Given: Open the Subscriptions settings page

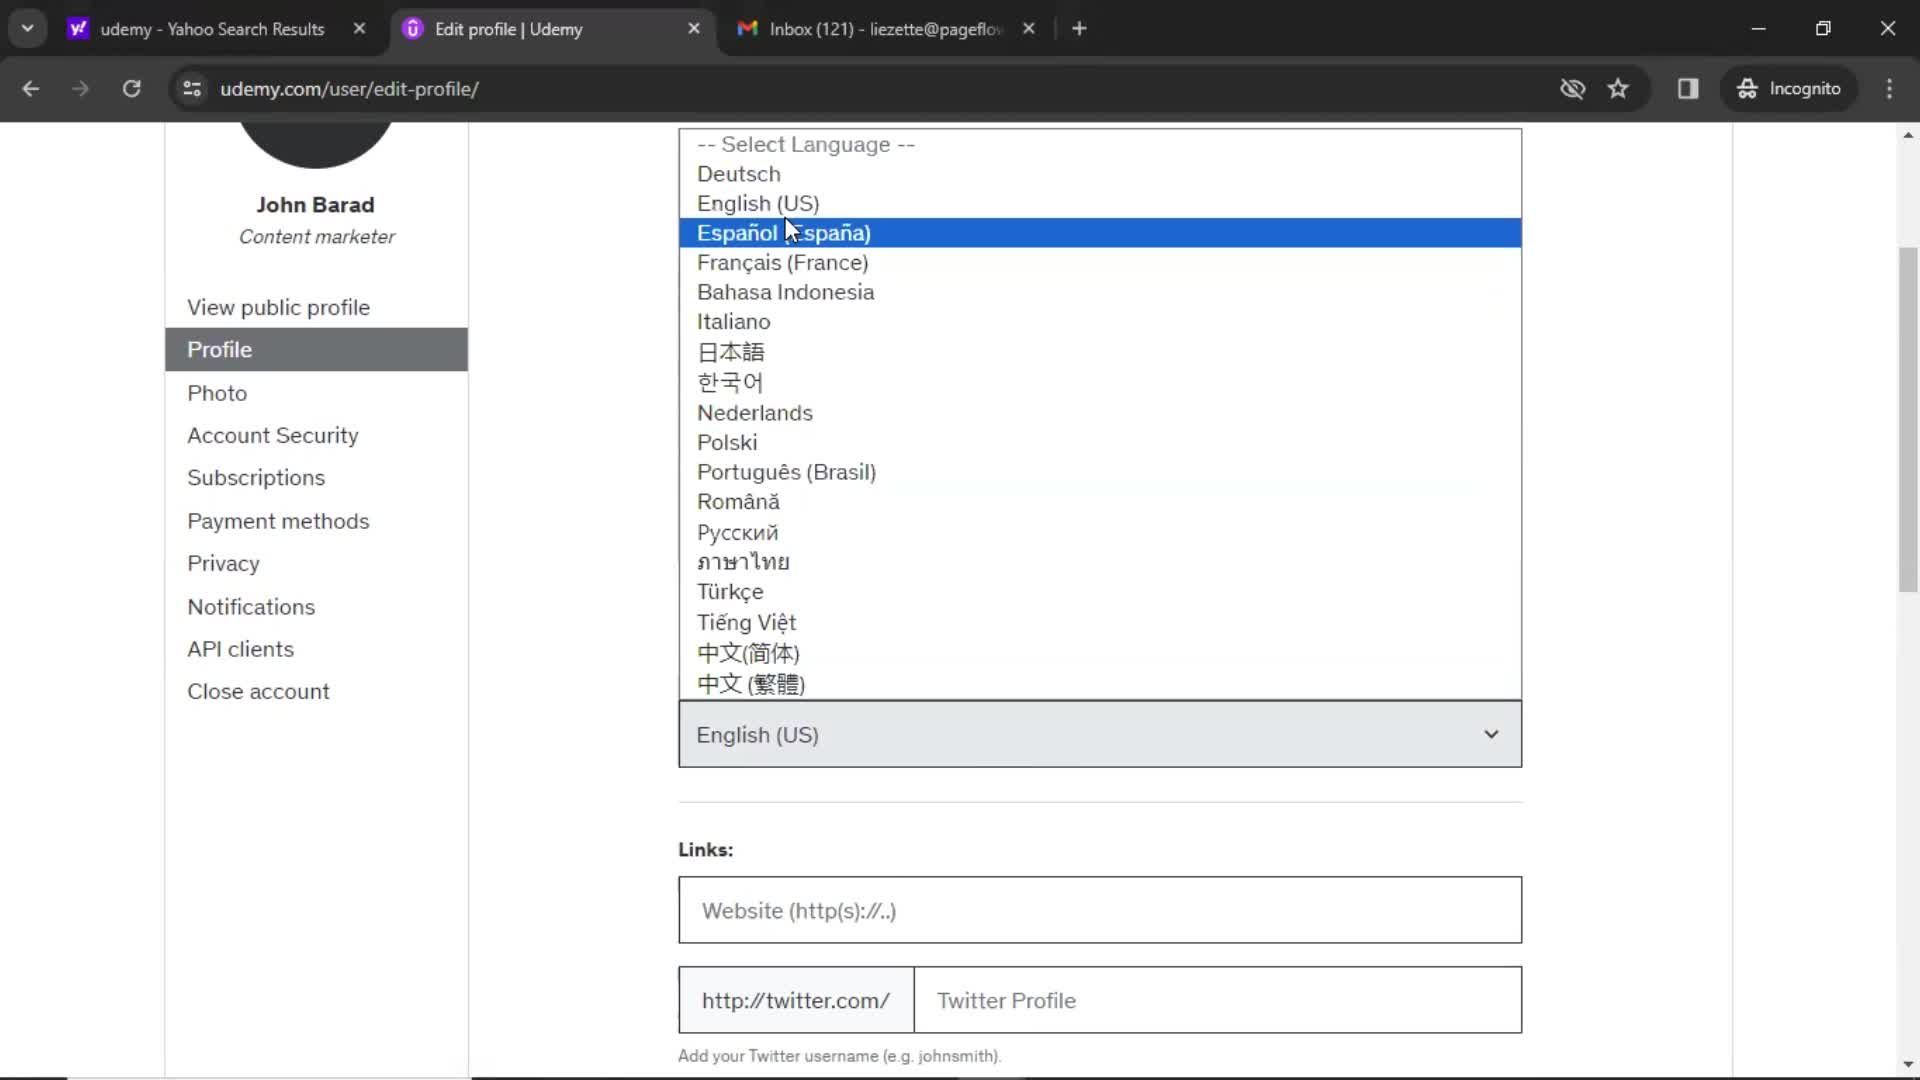Looking at the screenshot, I should point(257,477).
